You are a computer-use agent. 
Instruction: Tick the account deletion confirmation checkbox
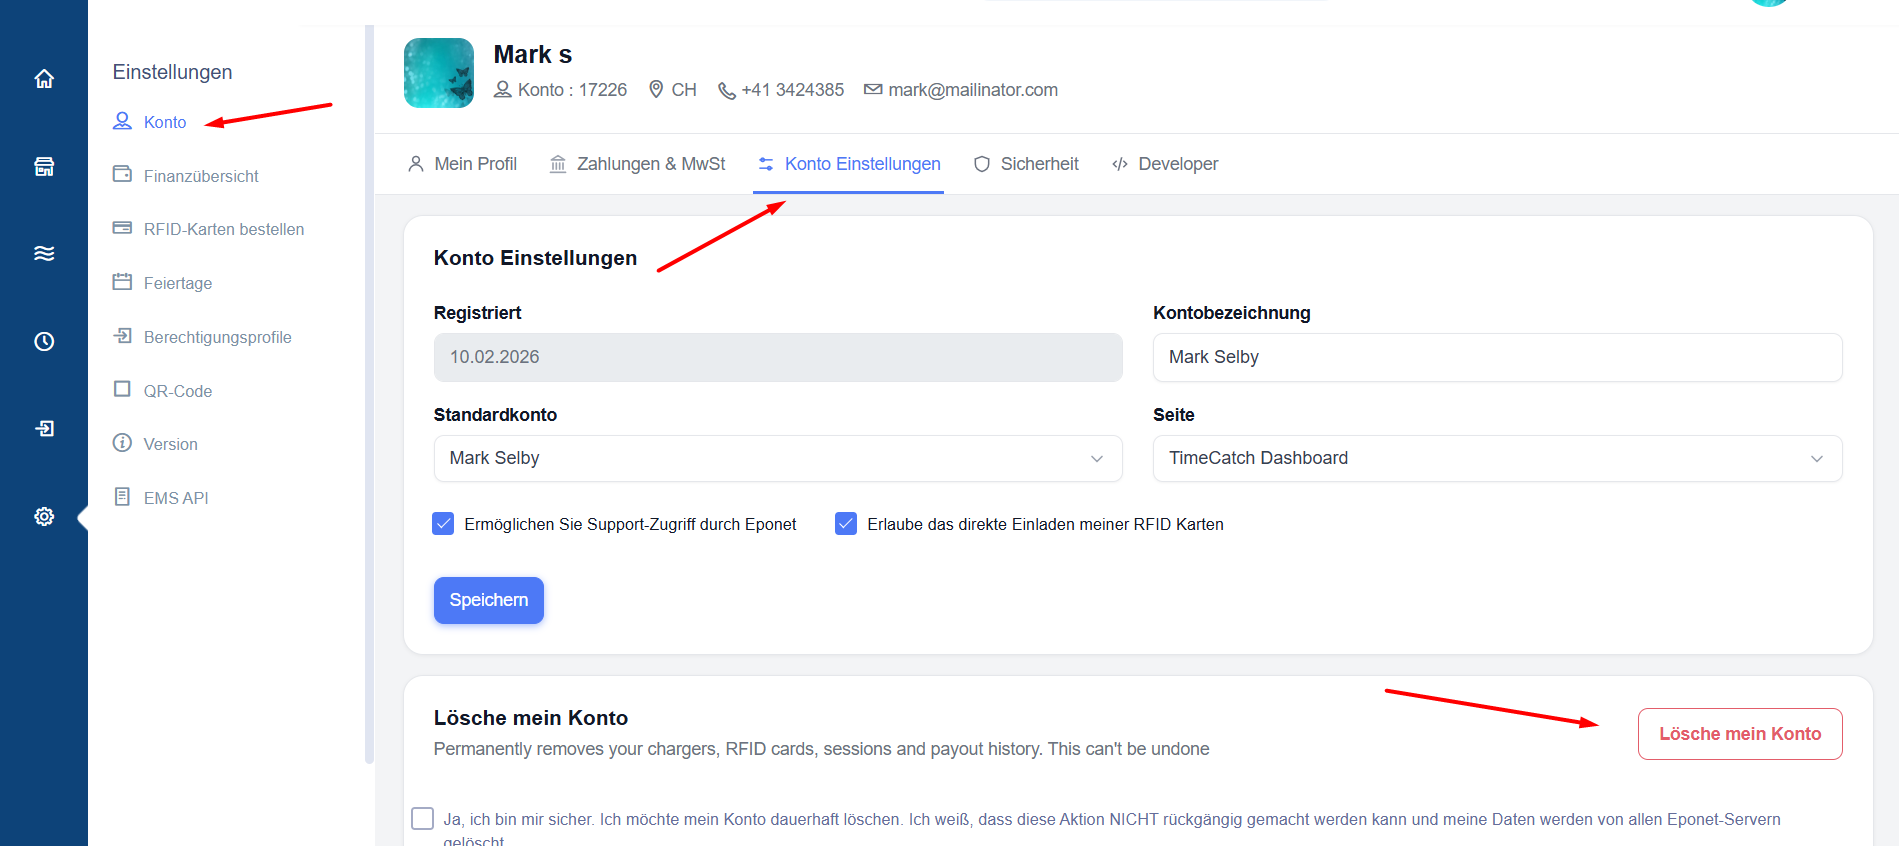point(423,819)
